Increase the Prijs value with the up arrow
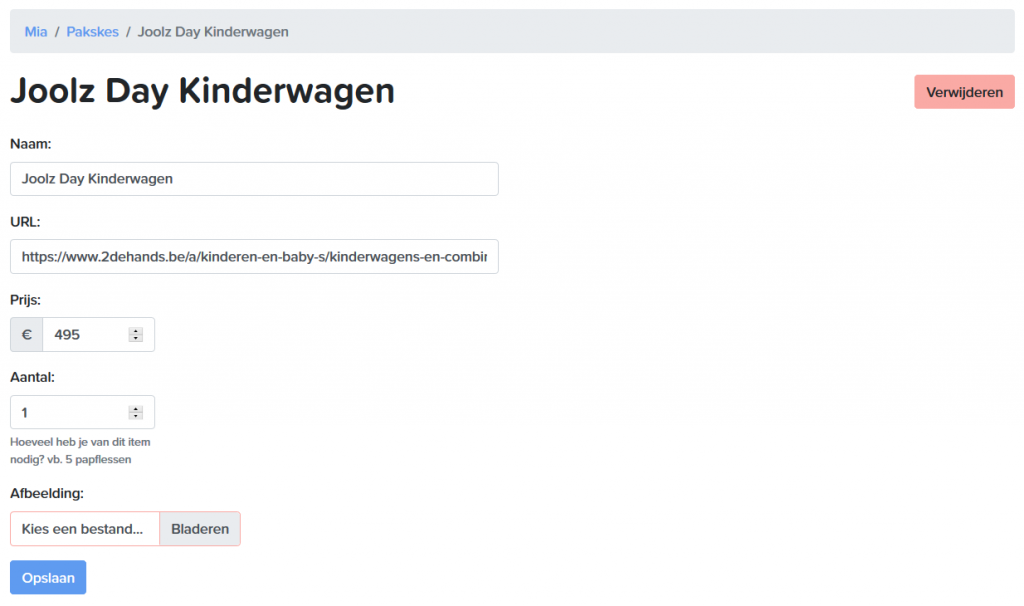This screenshot has width=1024, height=606. click(136, 331)
